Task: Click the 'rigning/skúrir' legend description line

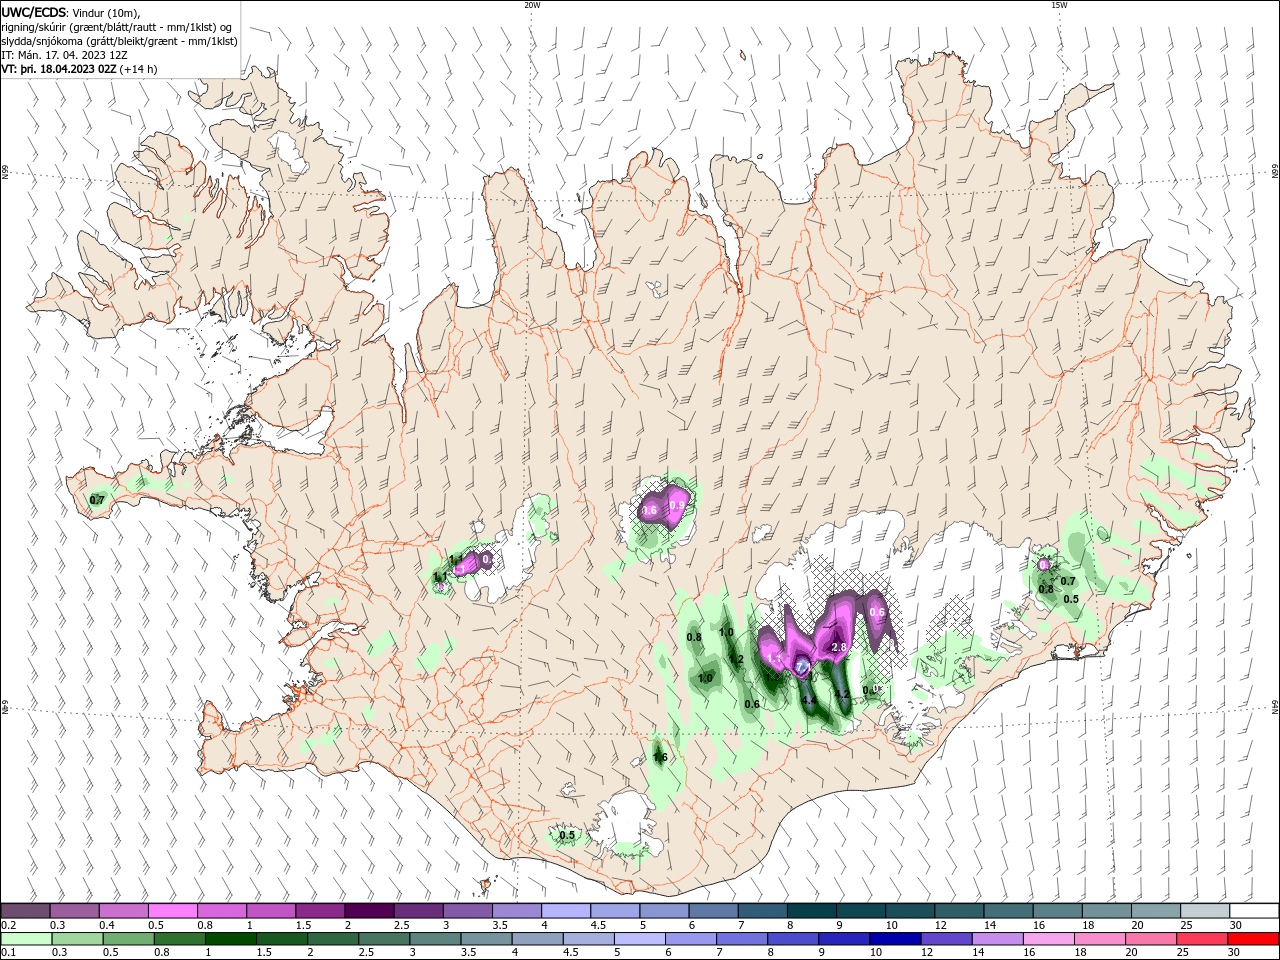Action: click(116, 27)
